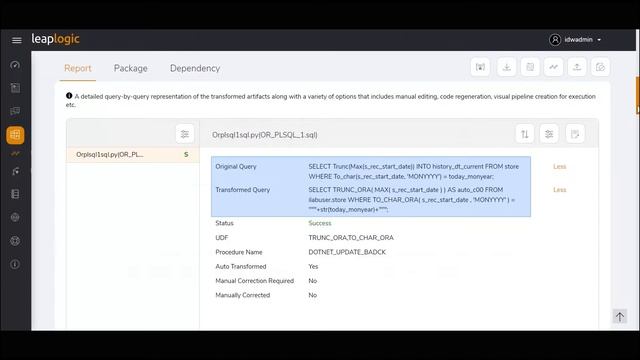Collapse Original Query using its Less link
Viewport: 640px width, 360px height.
point(560,167)
